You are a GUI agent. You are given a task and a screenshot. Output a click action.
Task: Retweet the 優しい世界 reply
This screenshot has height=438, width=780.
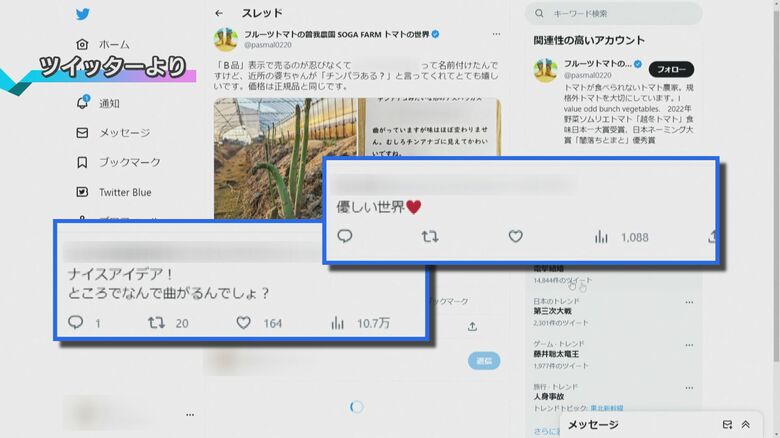[x=430, y=236]
